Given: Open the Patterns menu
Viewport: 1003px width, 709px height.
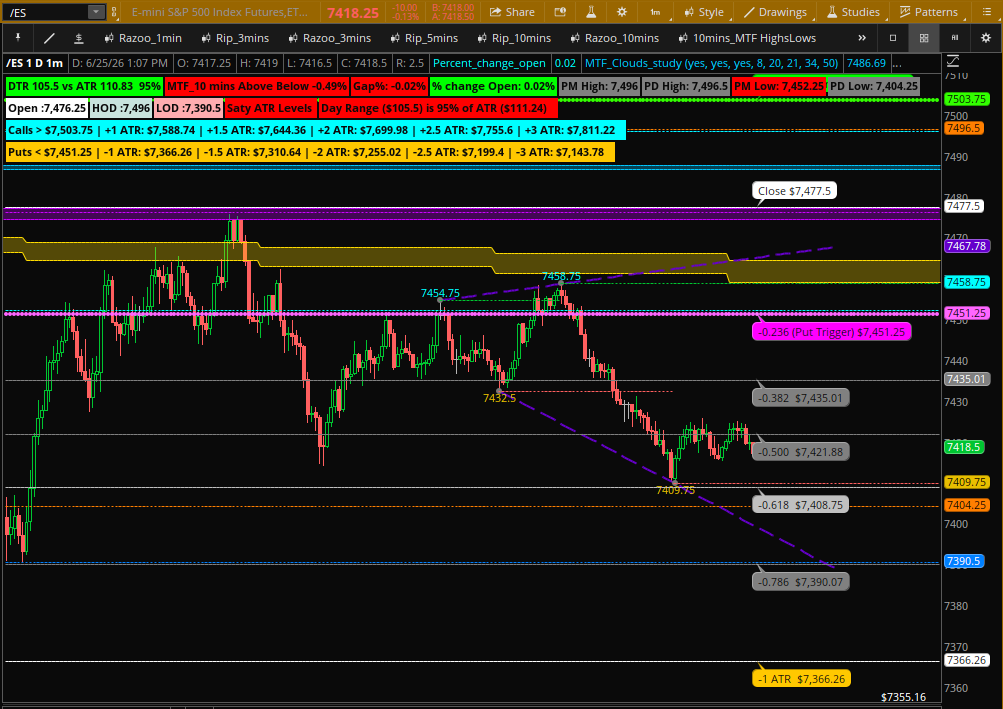Looking at the screenshot, I should [x=928, y=12].
